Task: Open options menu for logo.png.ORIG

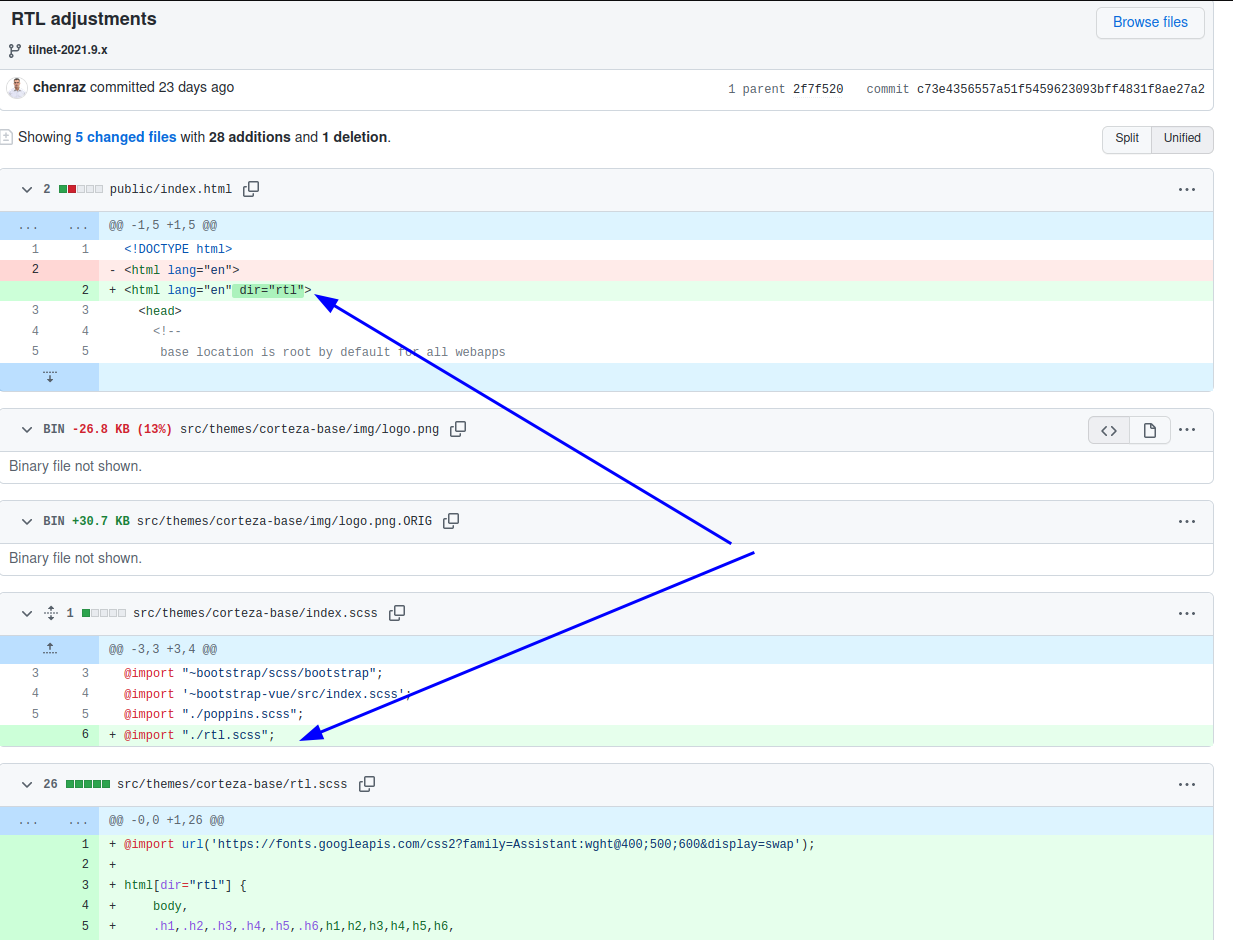Action: point(1187,521)
